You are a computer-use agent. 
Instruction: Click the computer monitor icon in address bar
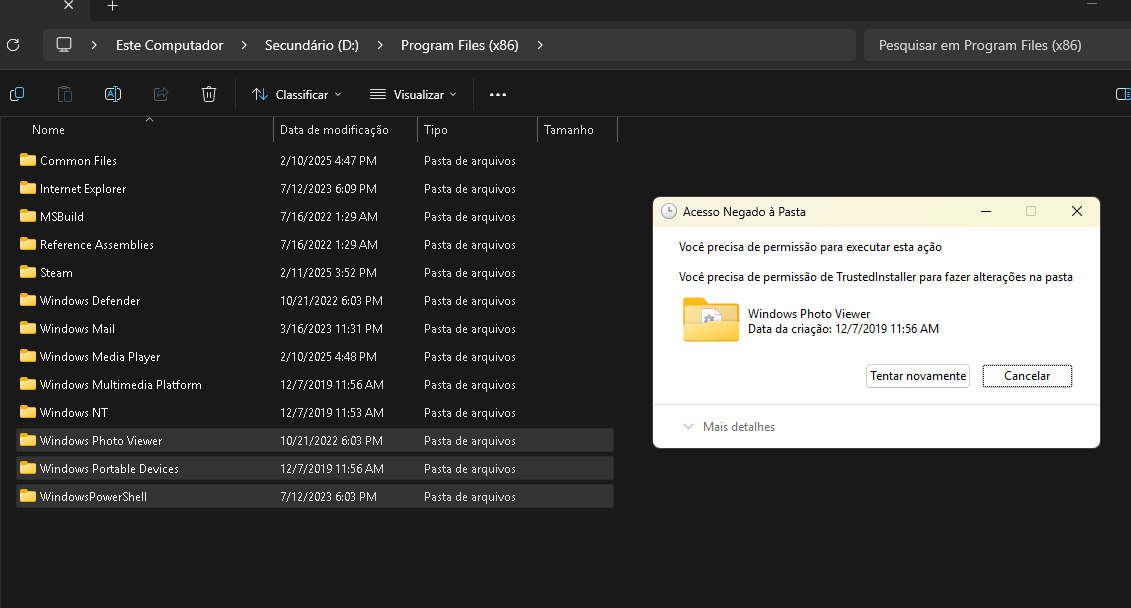64,45
